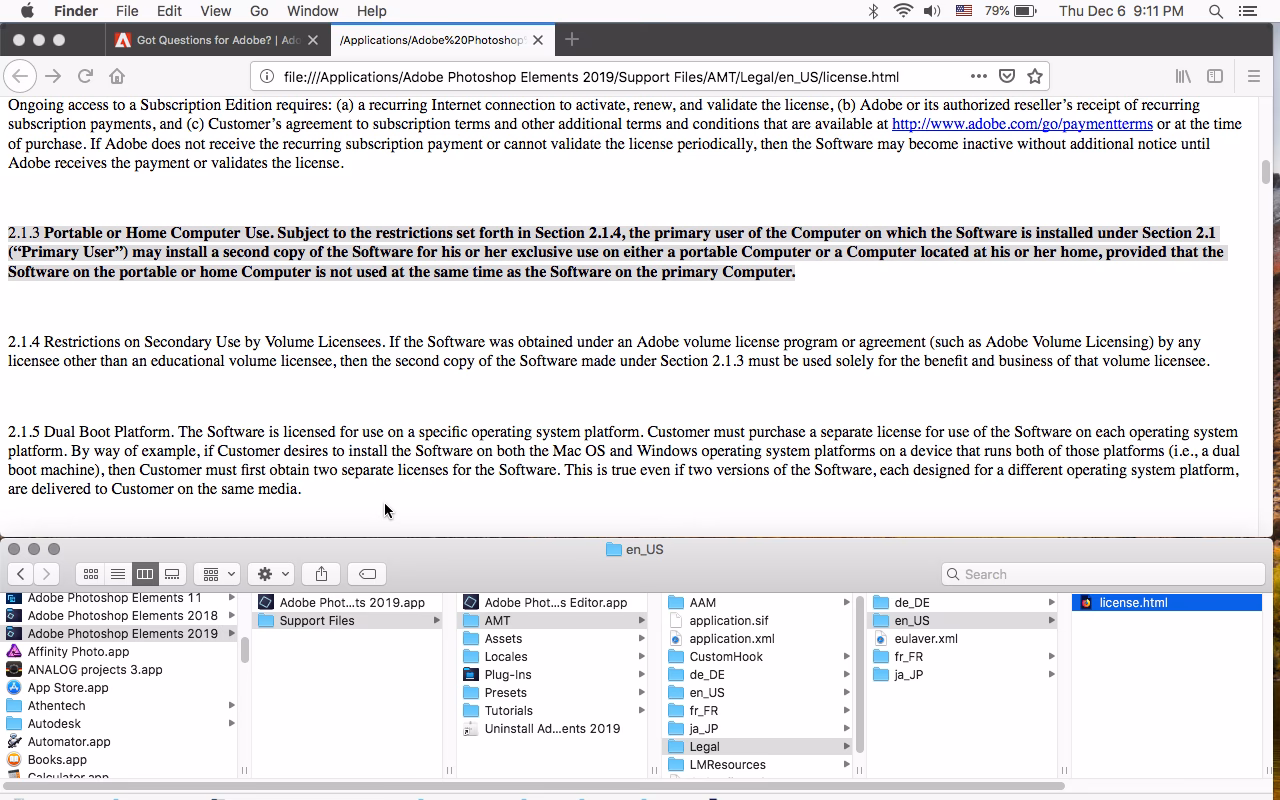Click the Finder Edit Tags button

coord(367,574)
